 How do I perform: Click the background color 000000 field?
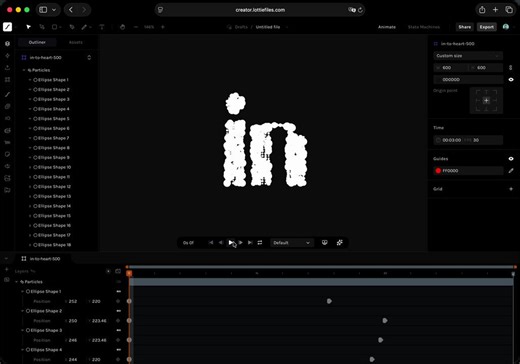coord(468,80)
